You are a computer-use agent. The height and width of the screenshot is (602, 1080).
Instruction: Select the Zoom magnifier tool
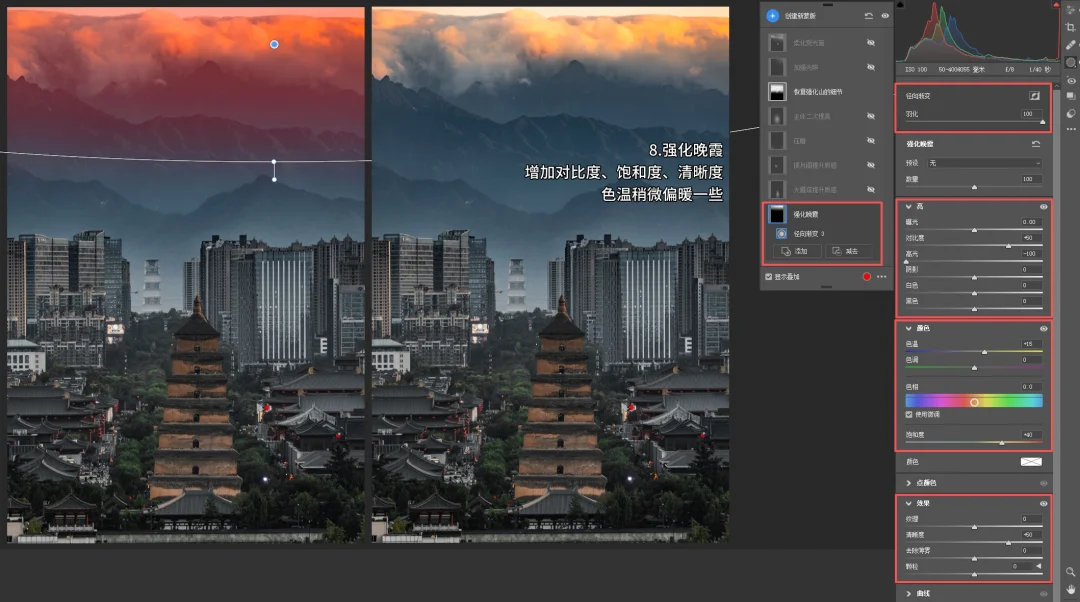pyautogui.click(x=1070, y=572)
